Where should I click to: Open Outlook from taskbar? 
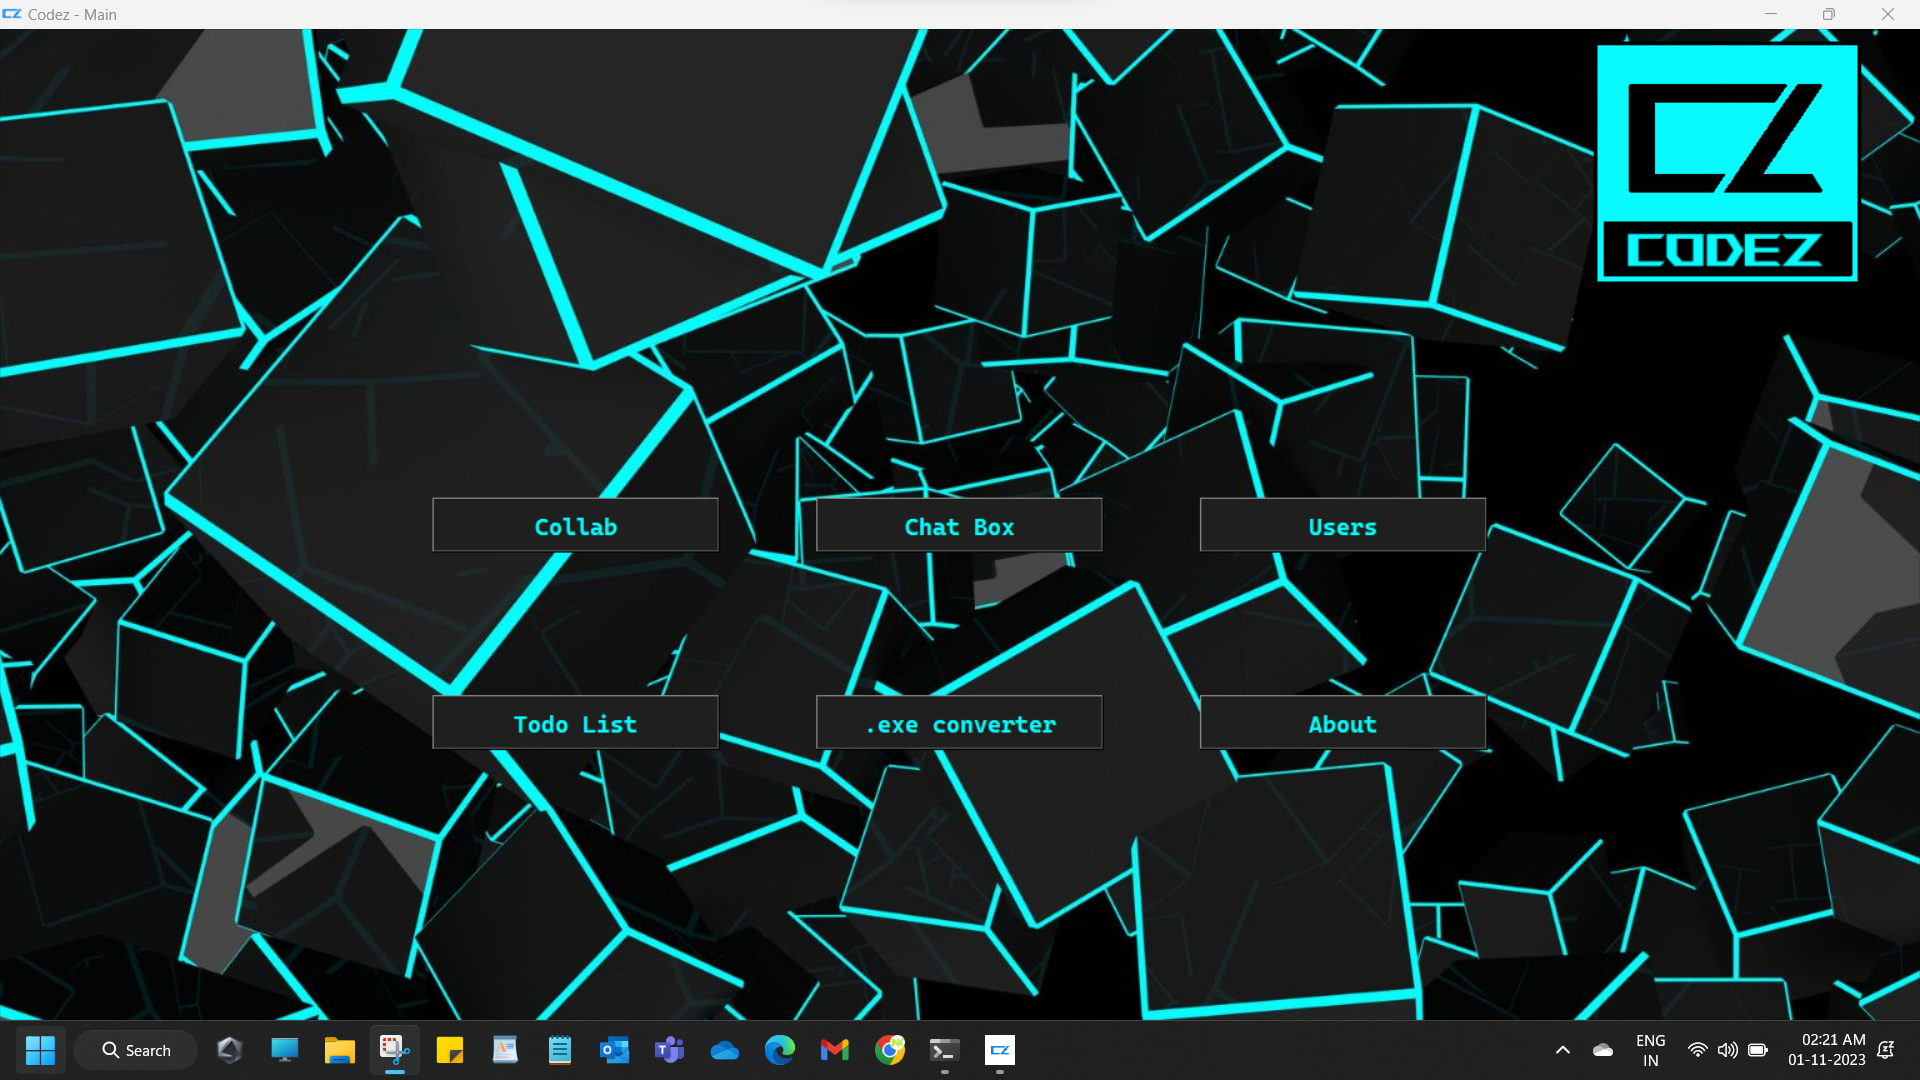pos(614,1050)
